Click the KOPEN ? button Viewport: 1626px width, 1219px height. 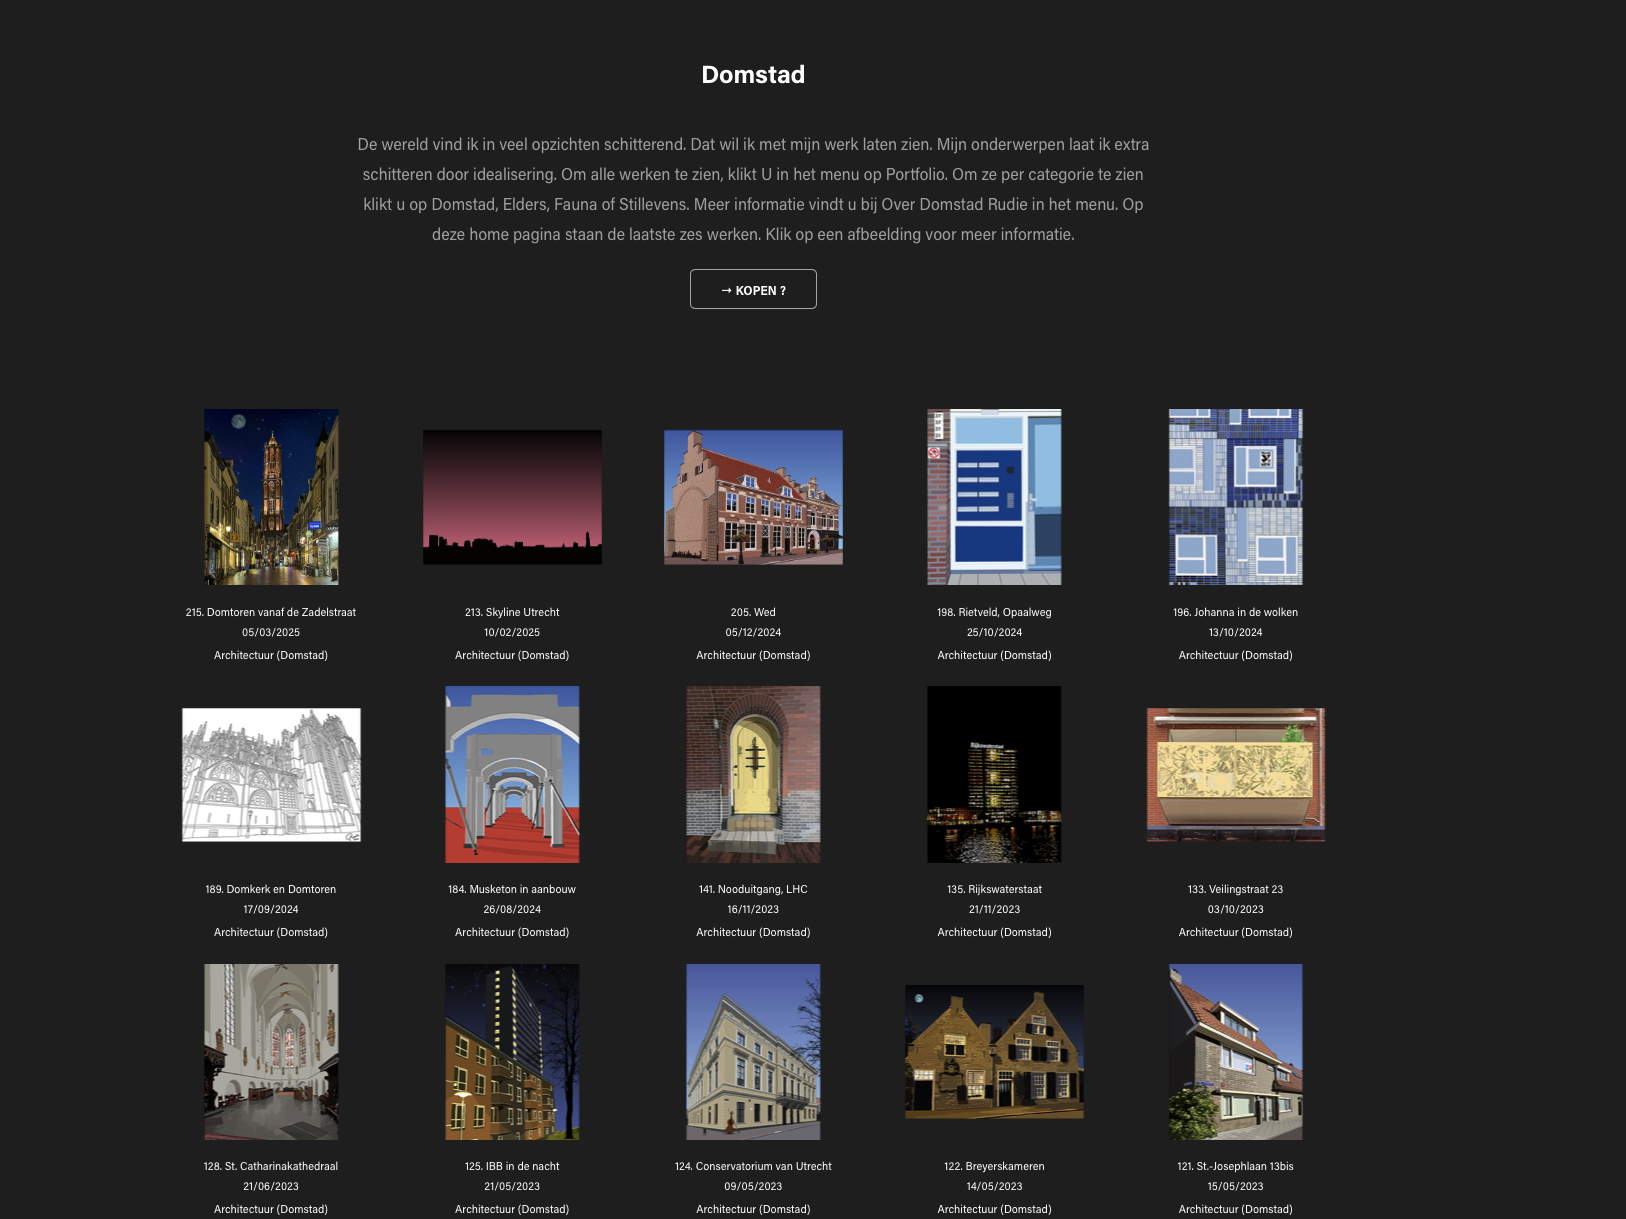point(753,290)
